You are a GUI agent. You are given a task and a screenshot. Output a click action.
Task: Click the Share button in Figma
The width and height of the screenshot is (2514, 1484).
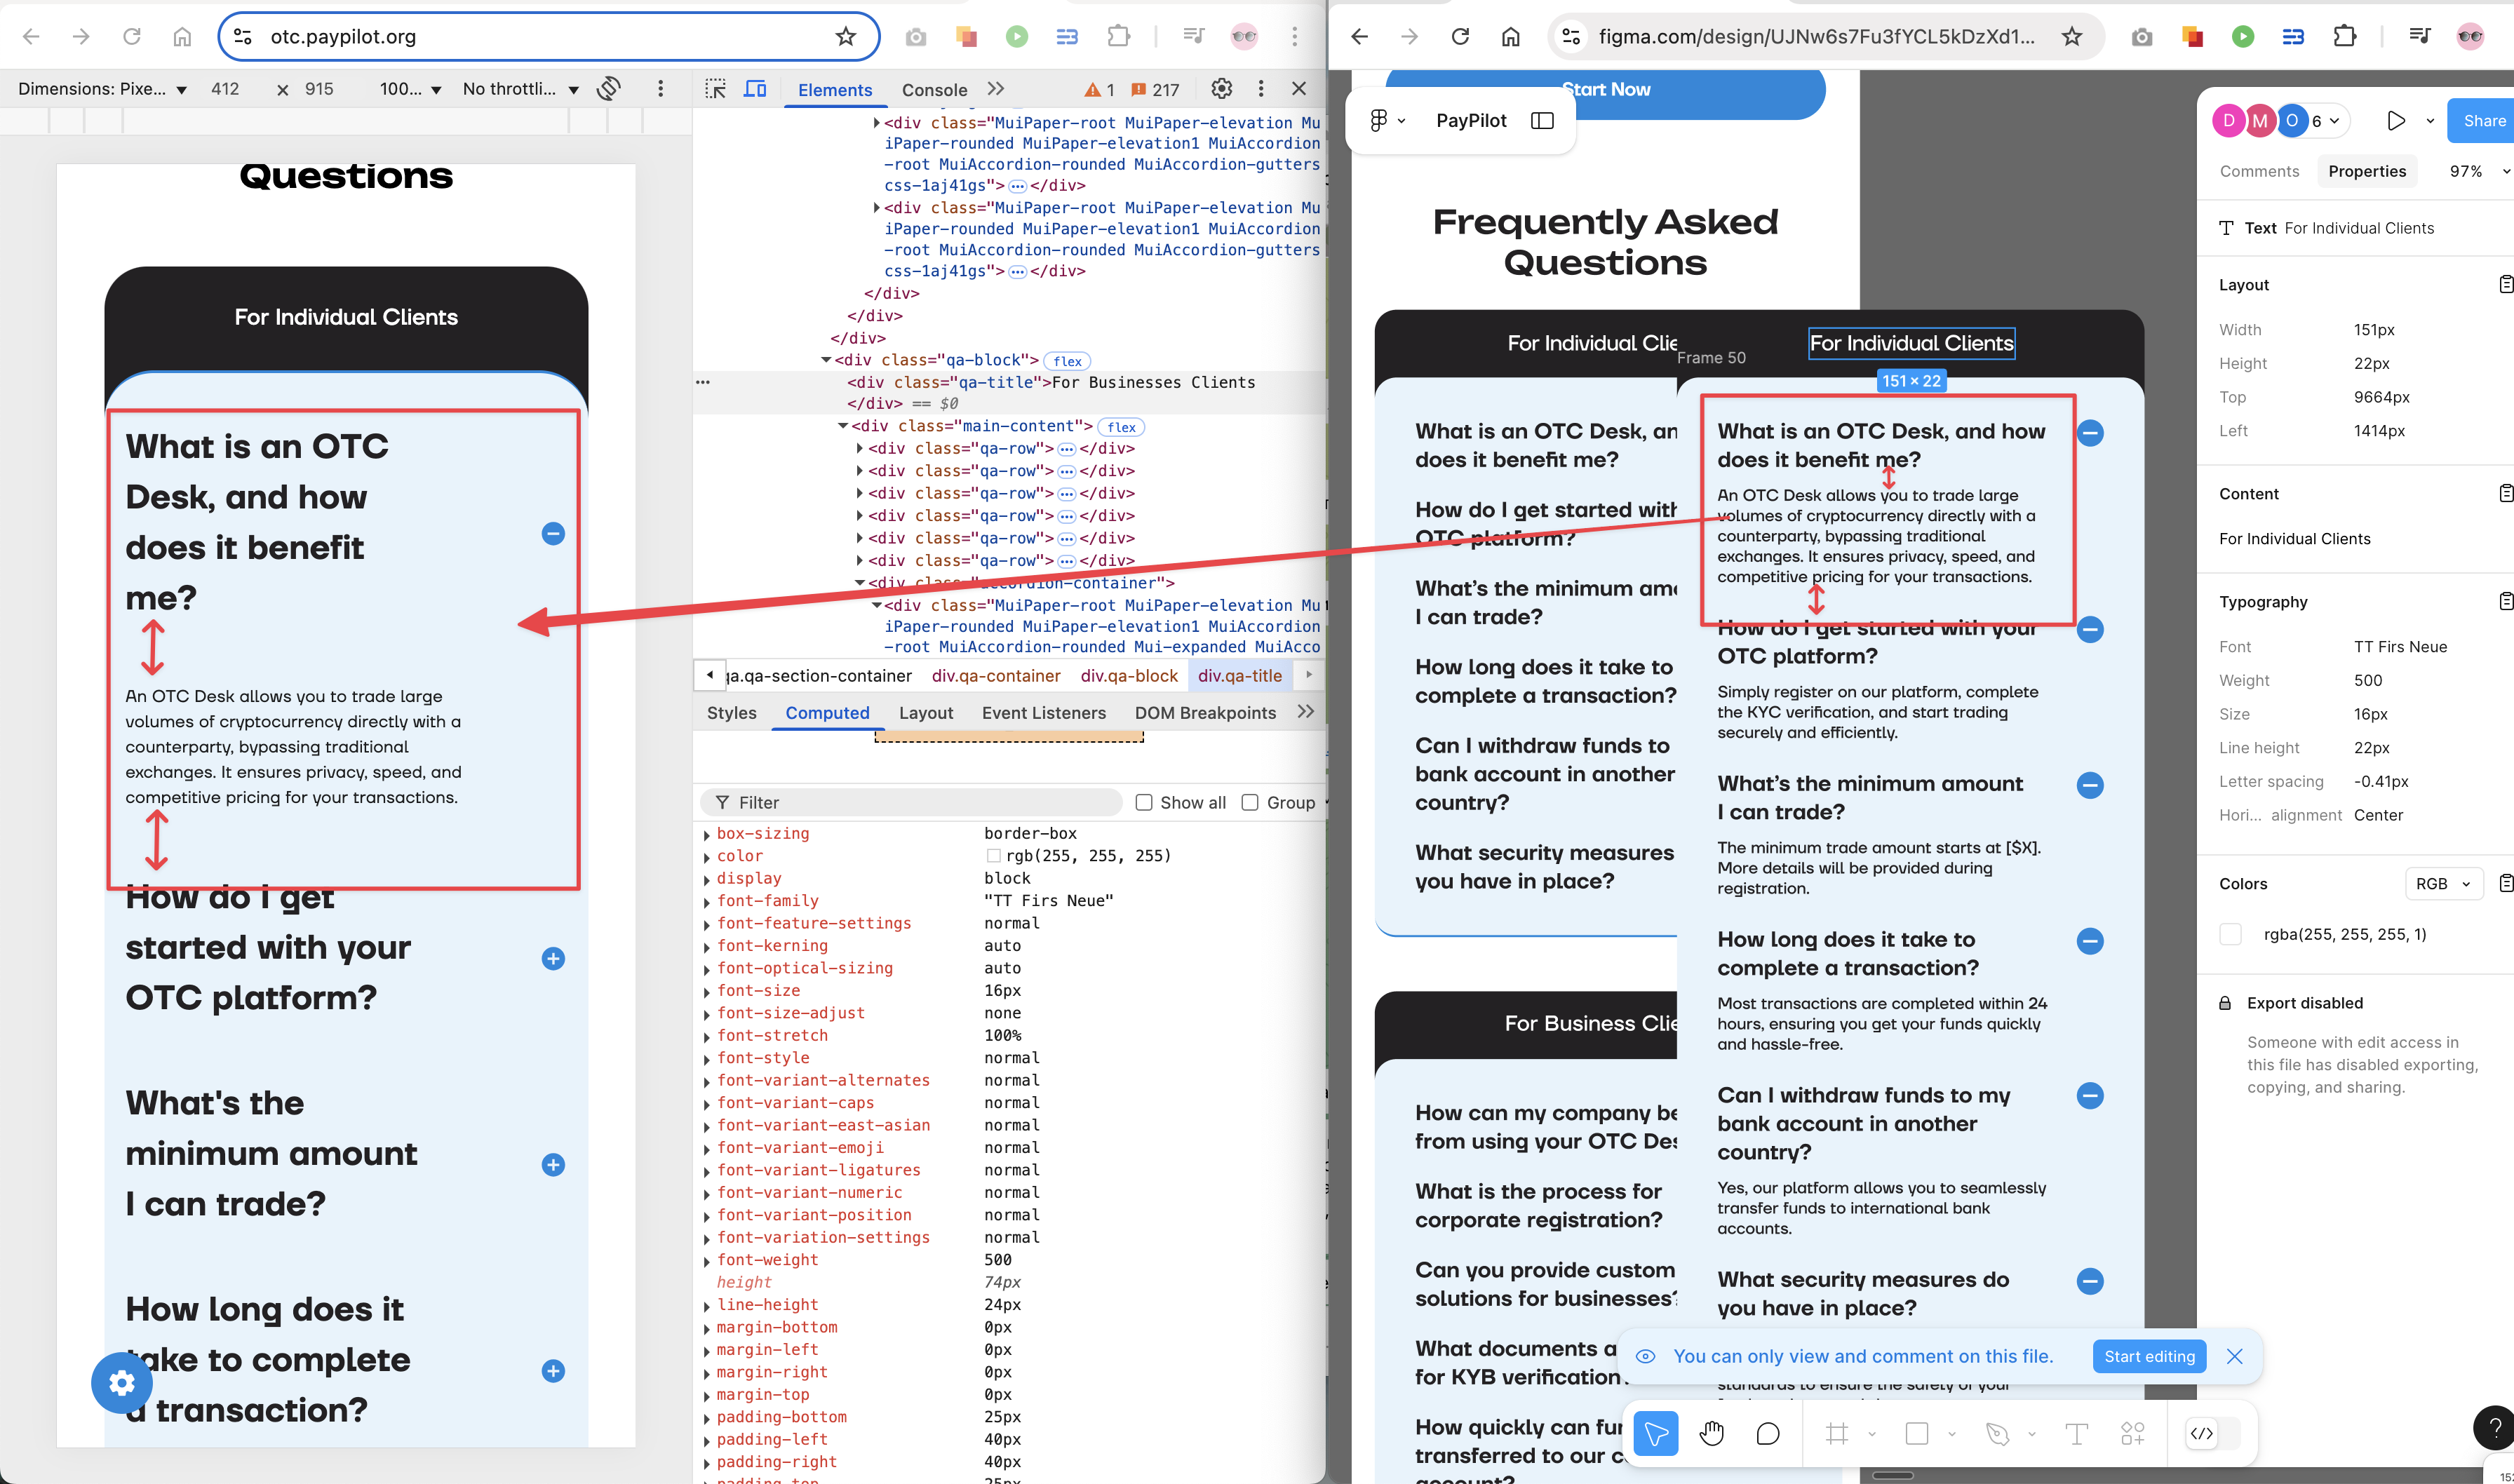coord(2482,121)
